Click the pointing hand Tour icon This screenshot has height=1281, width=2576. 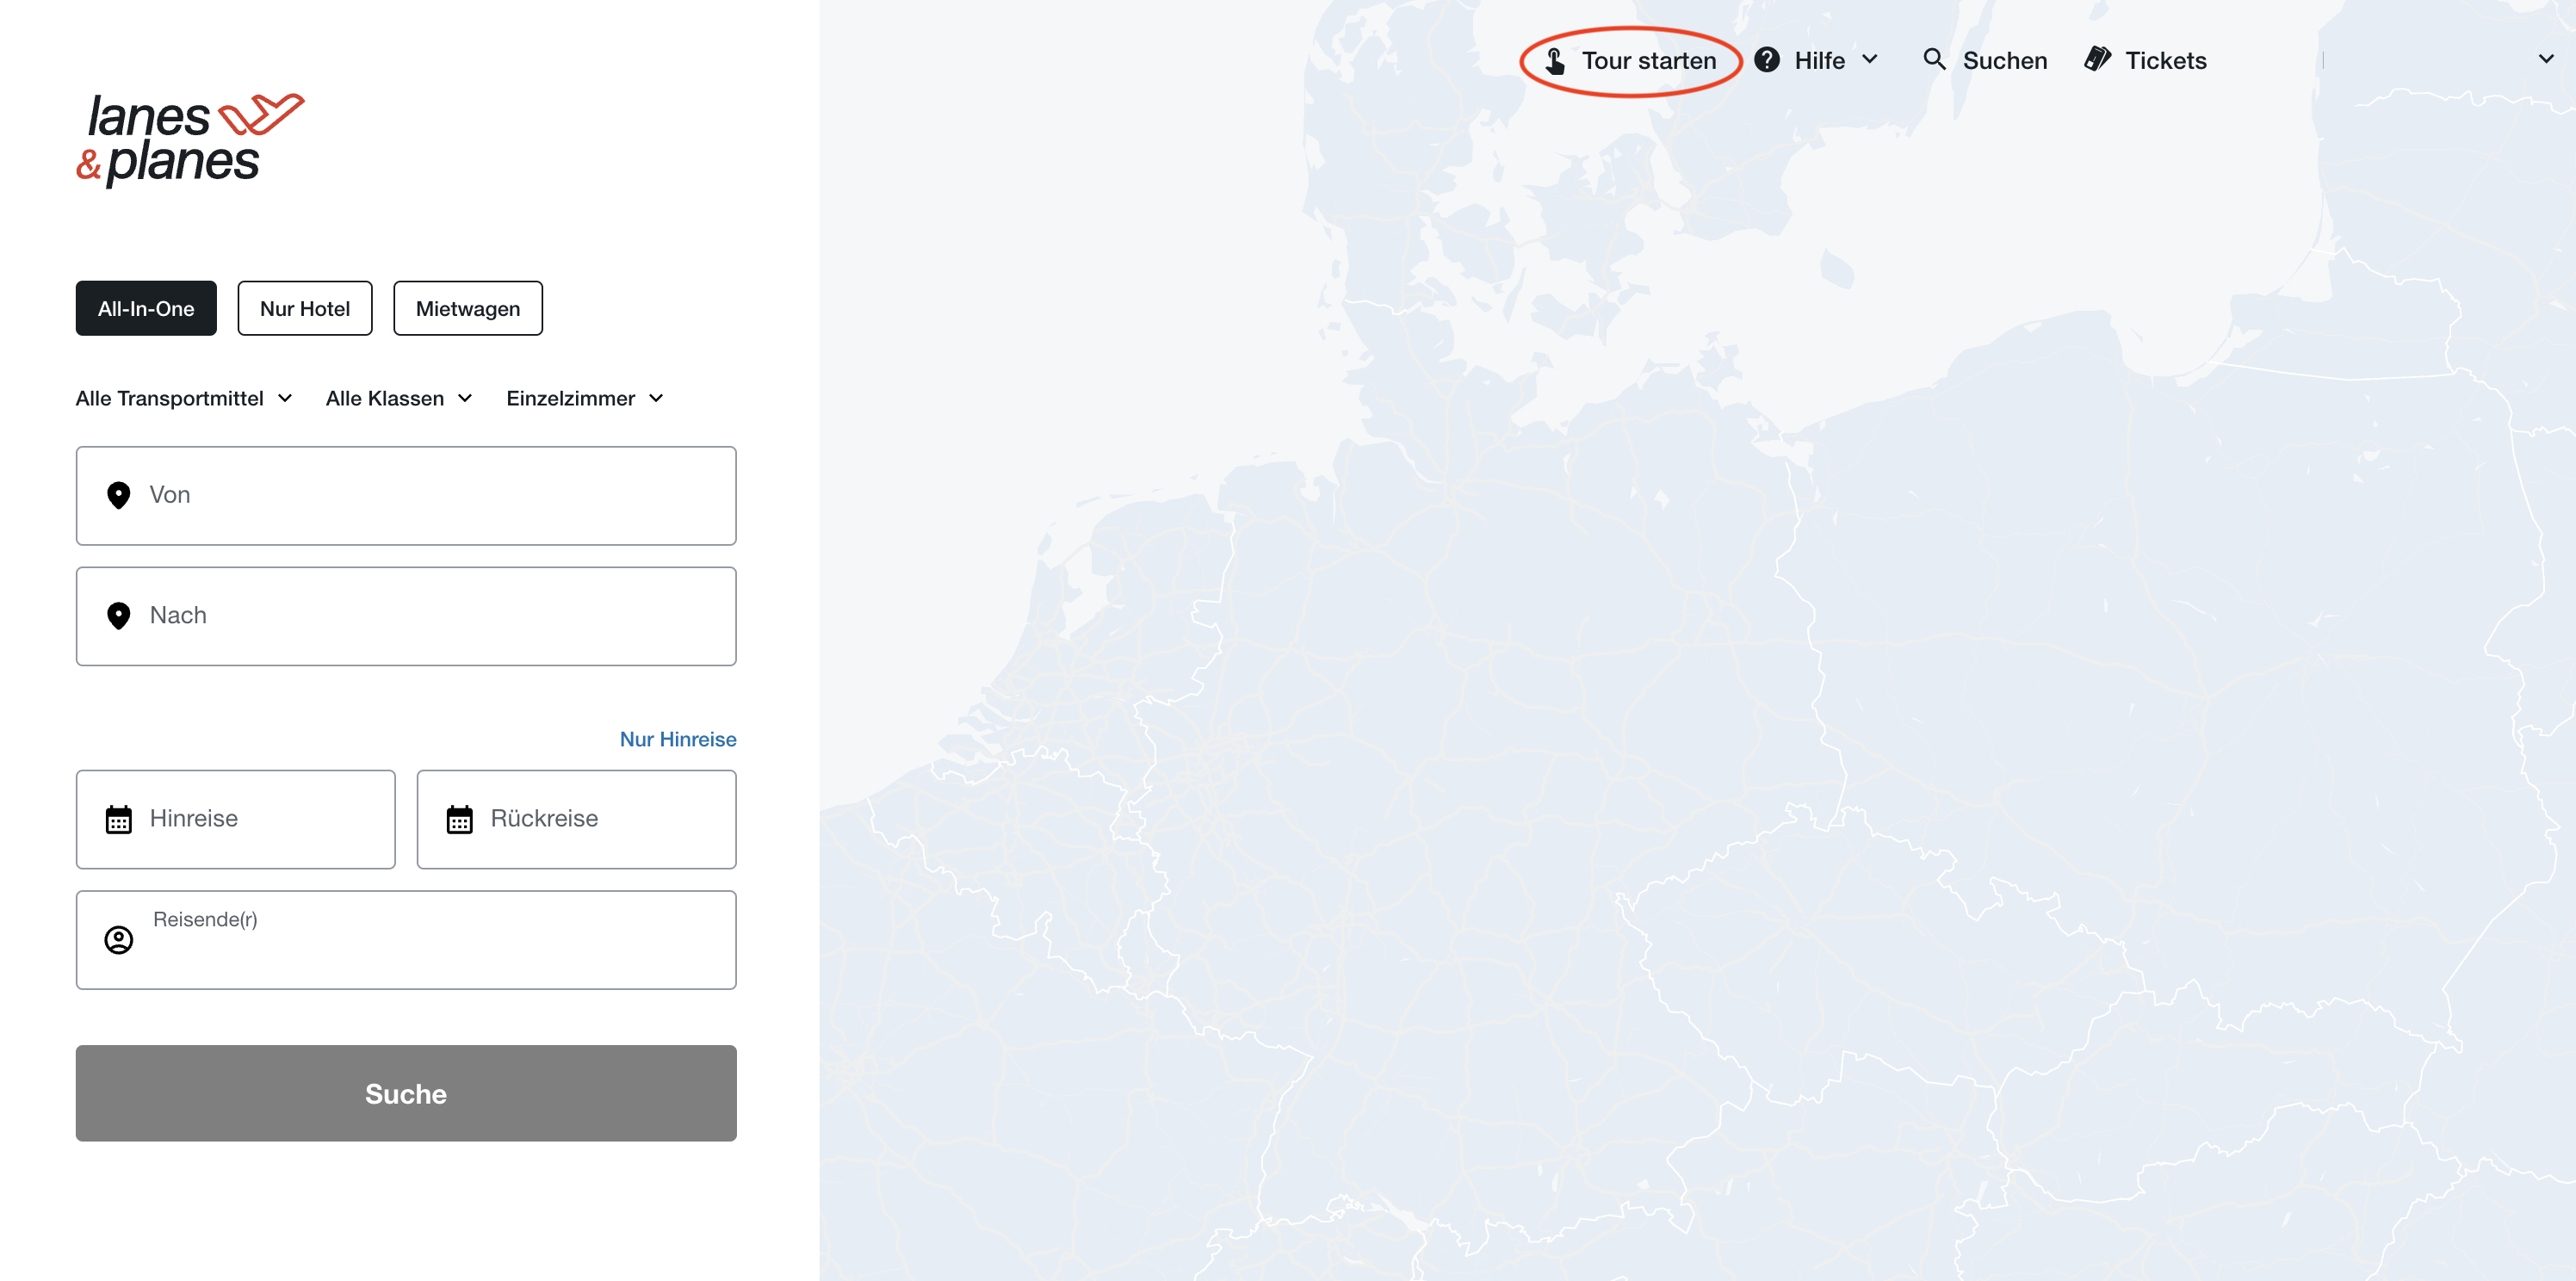click(x=1555, y=61)
